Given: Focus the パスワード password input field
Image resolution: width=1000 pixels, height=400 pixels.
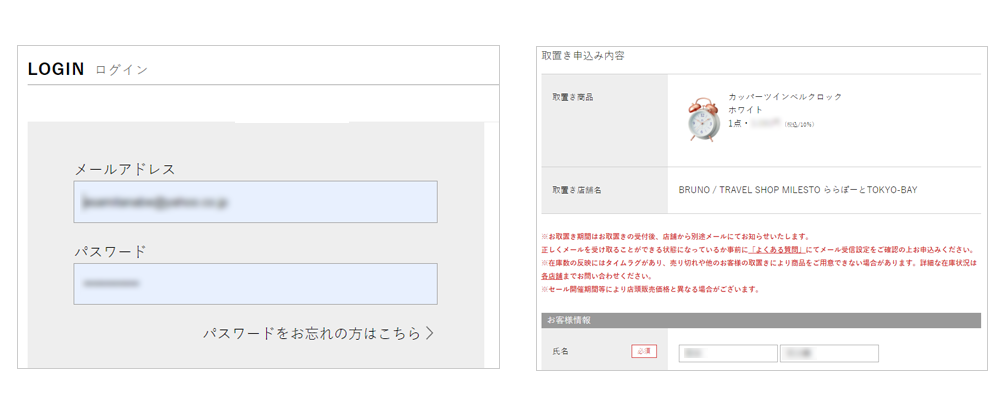Looking at the screenshot, I should coord(255,284).
